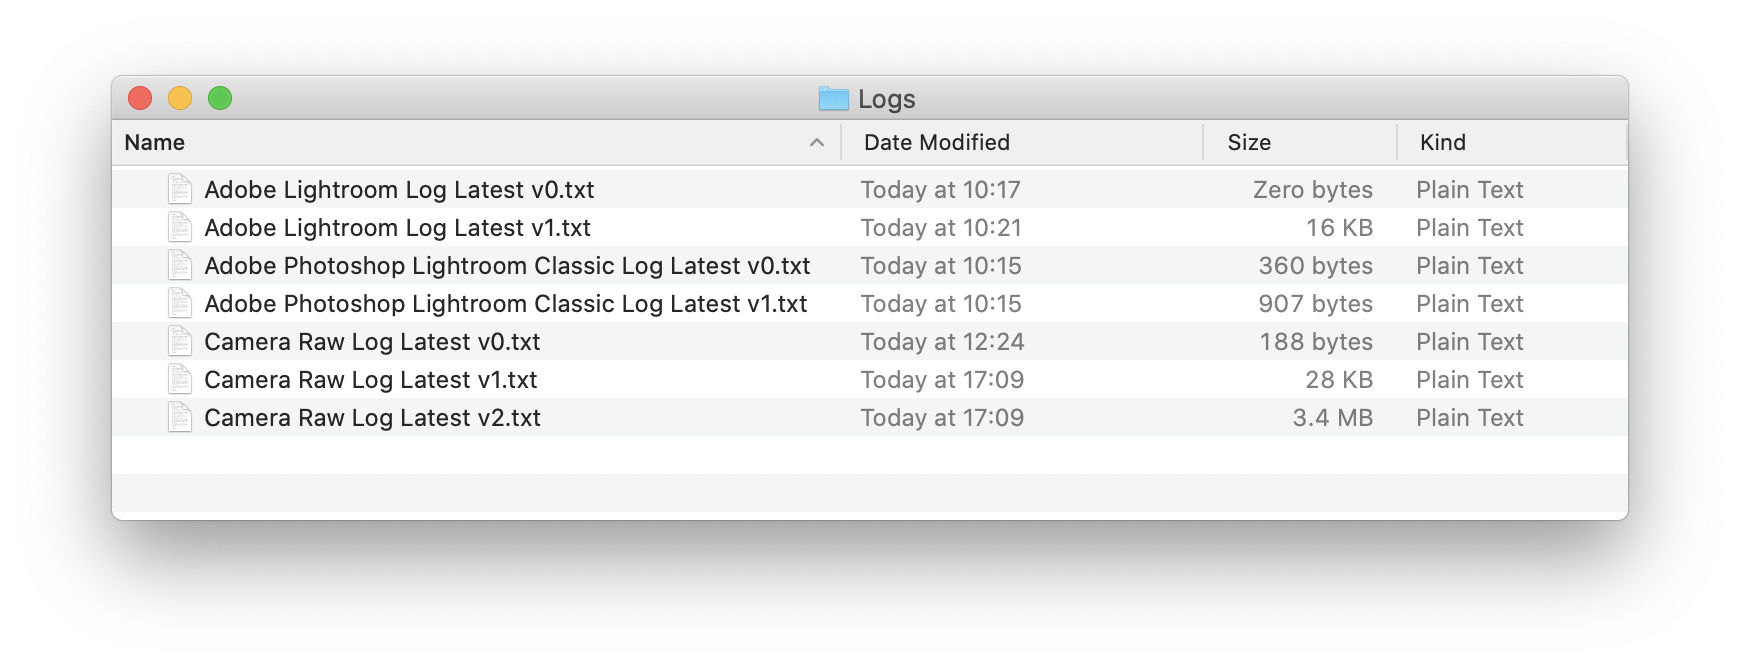Click the Logs folder icon in the title bar
The width and height of the screenshot is (1740, 668).
[x=833, y=98]
